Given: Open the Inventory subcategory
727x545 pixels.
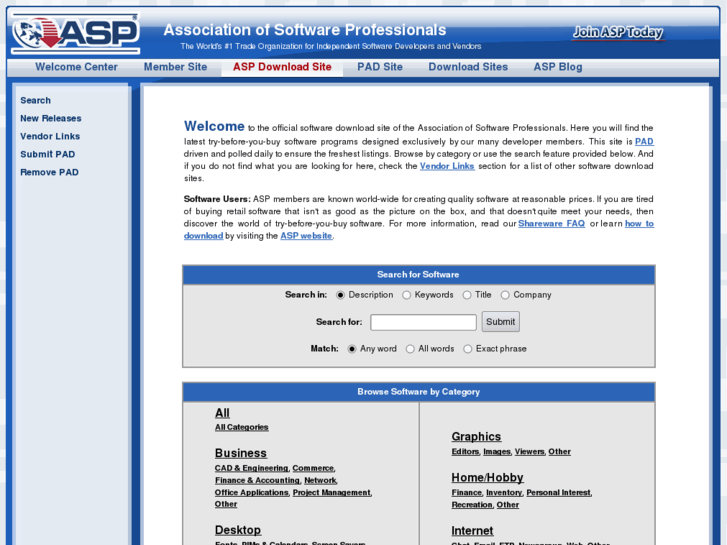Looking at the screenshot, I should pyautogui.click(x=504, y=493).
